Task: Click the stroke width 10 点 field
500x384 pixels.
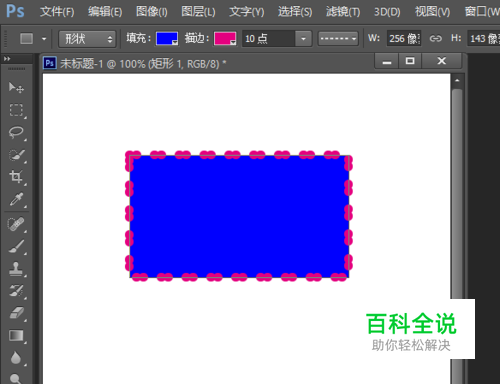Action: coord(269,39)
